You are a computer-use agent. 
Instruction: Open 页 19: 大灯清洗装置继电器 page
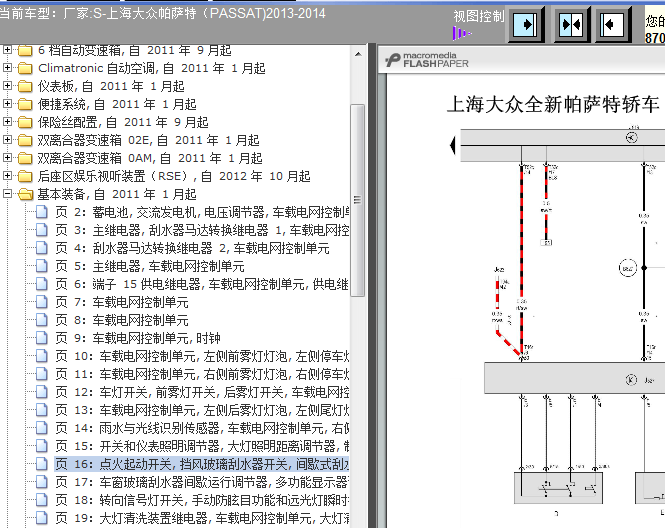point(202,519)
